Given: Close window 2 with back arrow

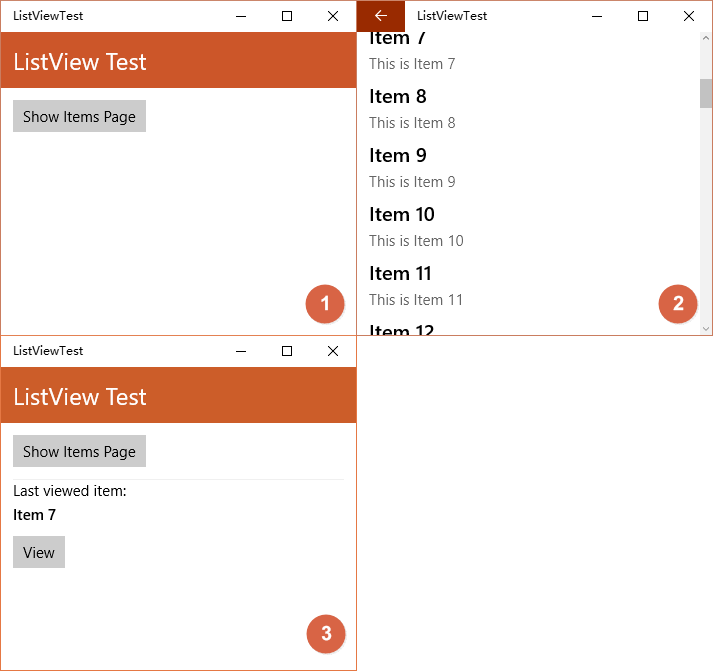Looking at the screenshot, I should tap(689, 16).
